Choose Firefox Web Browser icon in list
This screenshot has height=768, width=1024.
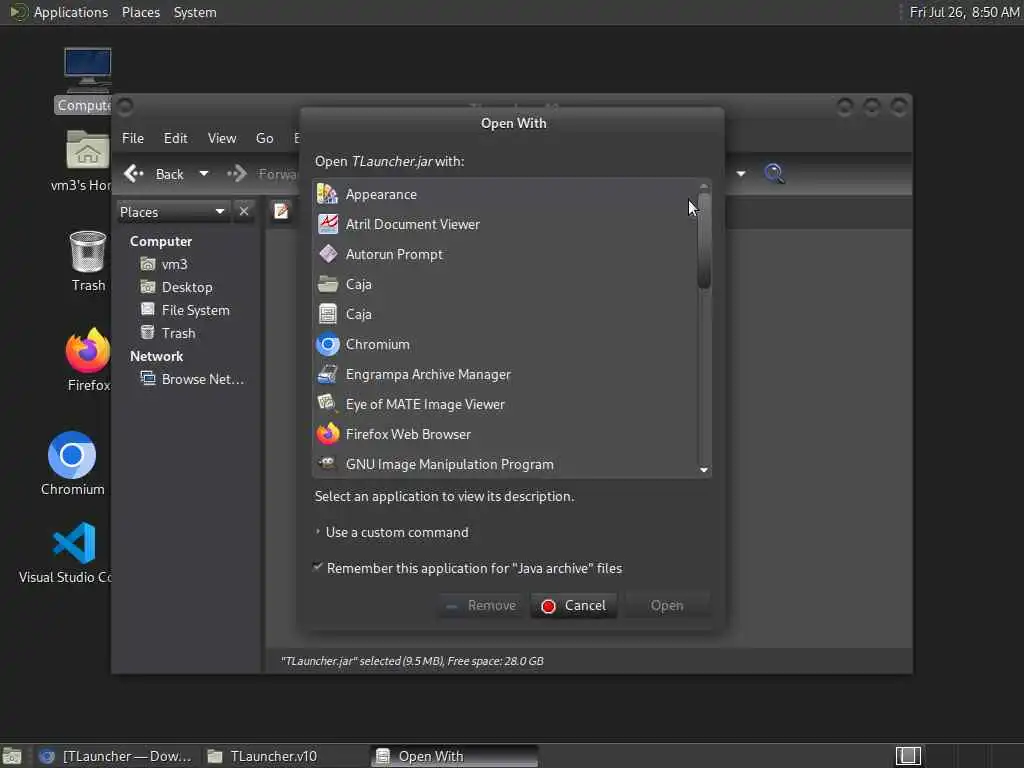click(327, 434)
